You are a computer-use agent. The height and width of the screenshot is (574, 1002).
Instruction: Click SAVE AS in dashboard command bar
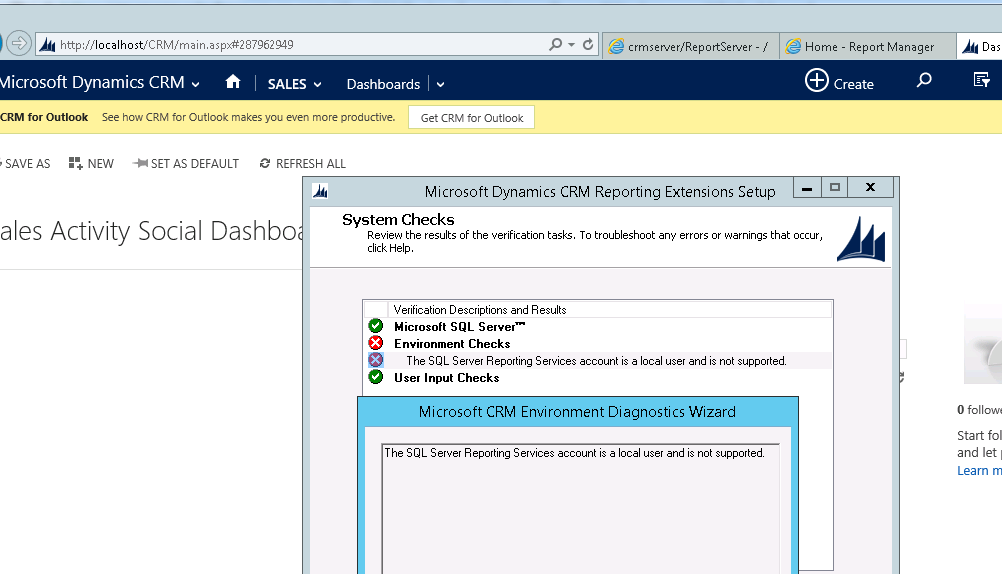pos(26,164)
